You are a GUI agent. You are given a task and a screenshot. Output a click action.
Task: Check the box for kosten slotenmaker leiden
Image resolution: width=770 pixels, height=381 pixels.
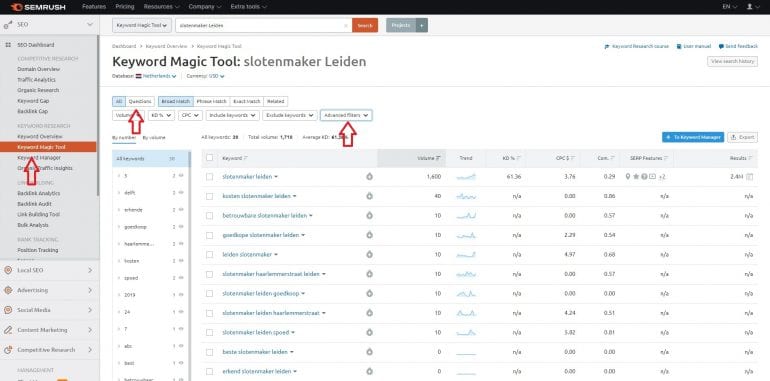(x=210, y=196)
